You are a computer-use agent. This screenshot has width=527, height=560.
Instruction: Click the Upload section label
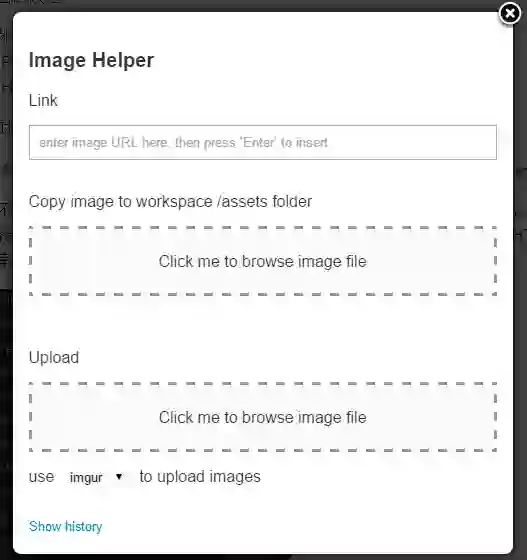click(54, 358)
